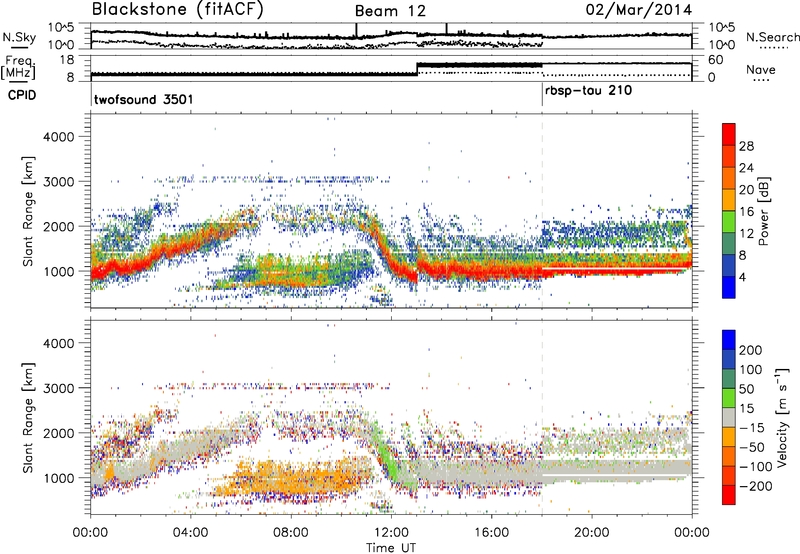Click the dashed CPID change line at 18:00 in the power panel
Image resolution: width=800 pixels, height=554 pixels.
pos(542,211)
